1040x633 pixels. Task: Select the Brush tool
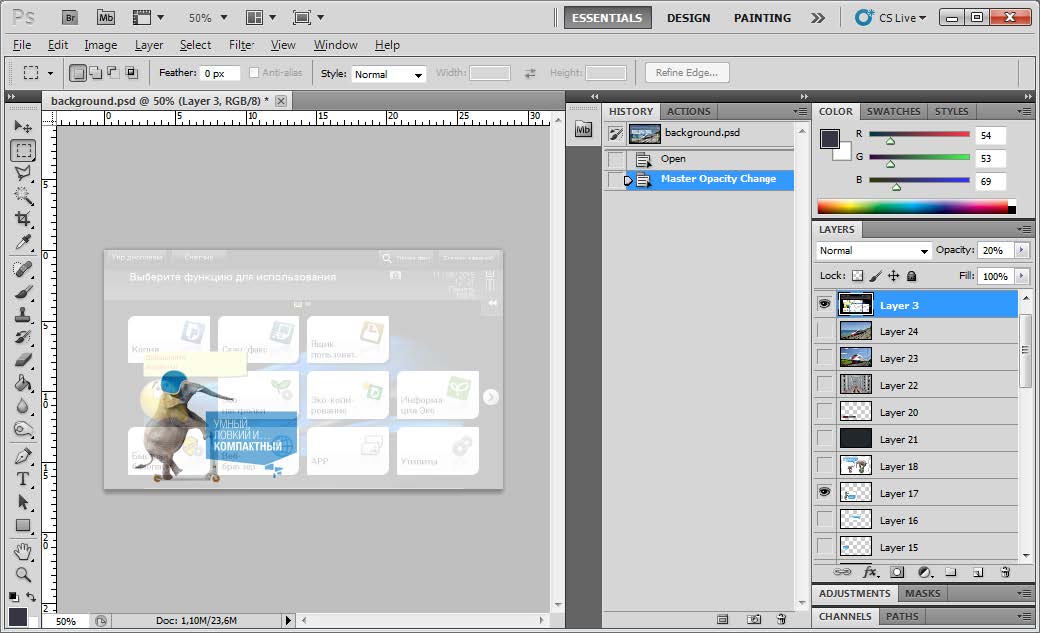[23, 292]
